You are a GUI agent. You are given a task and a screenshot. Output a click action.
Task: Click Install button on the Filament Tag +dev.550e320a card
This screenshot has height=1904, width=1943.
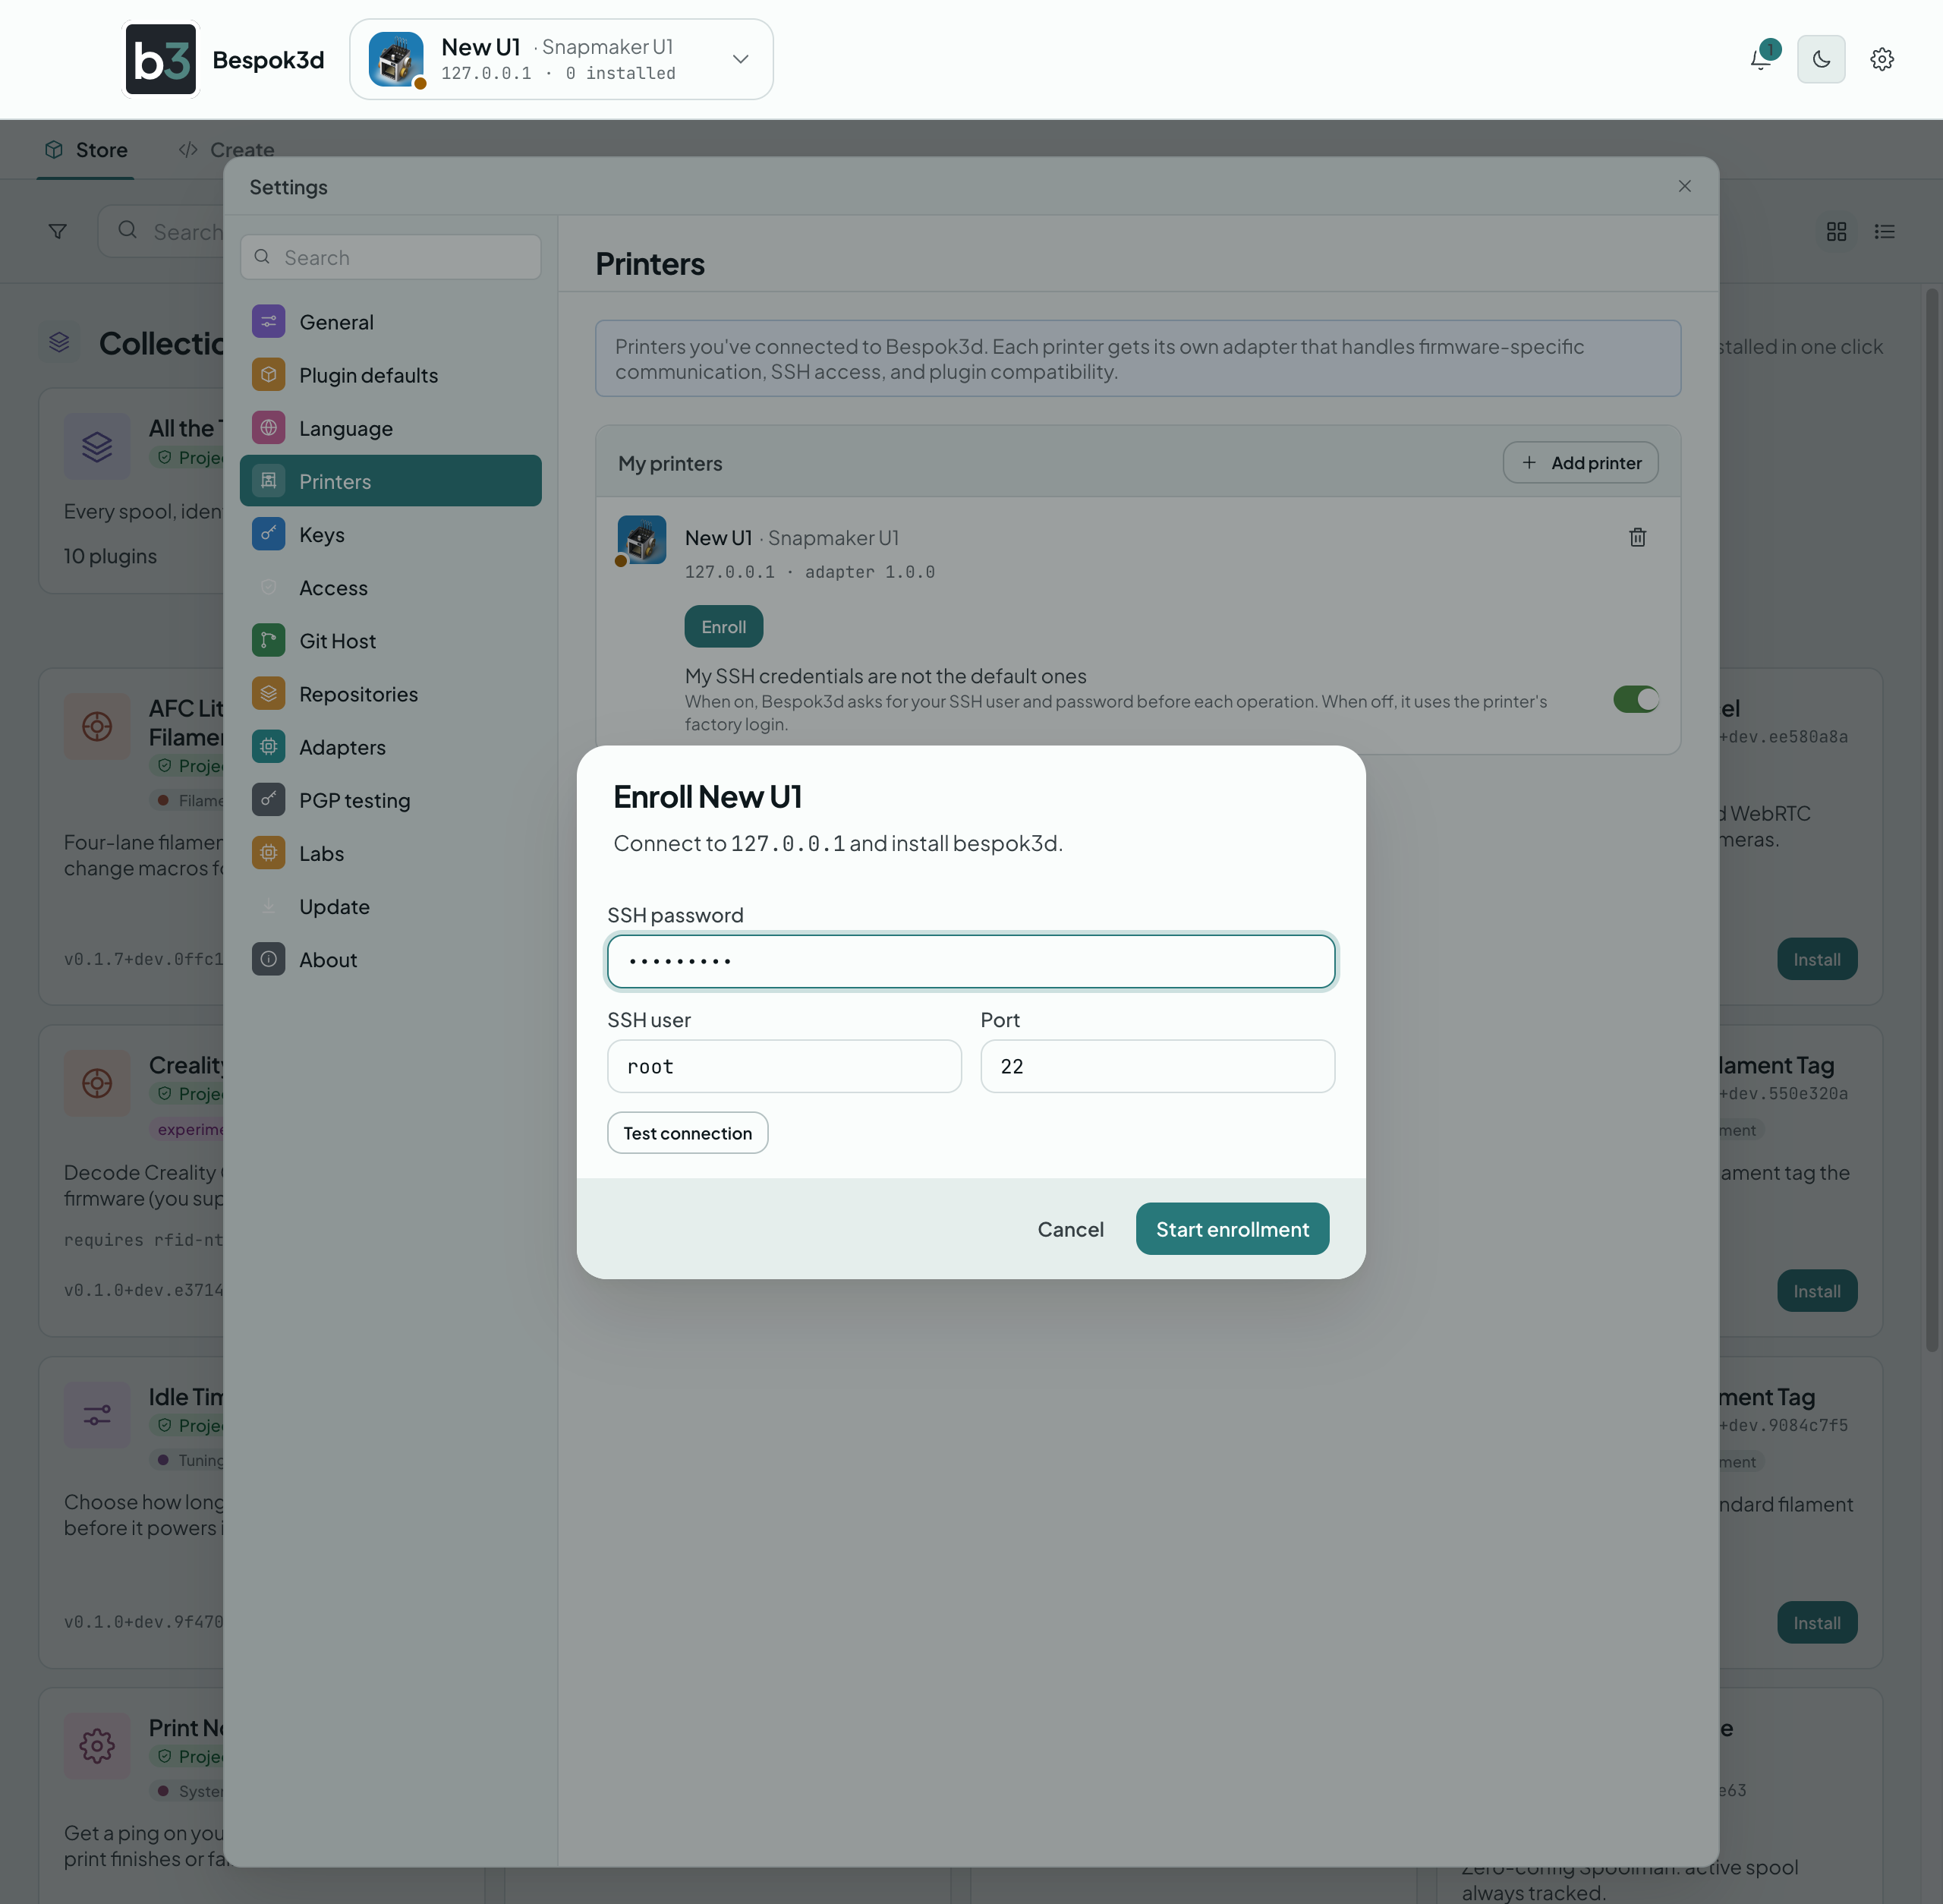coord(1816,1291)
